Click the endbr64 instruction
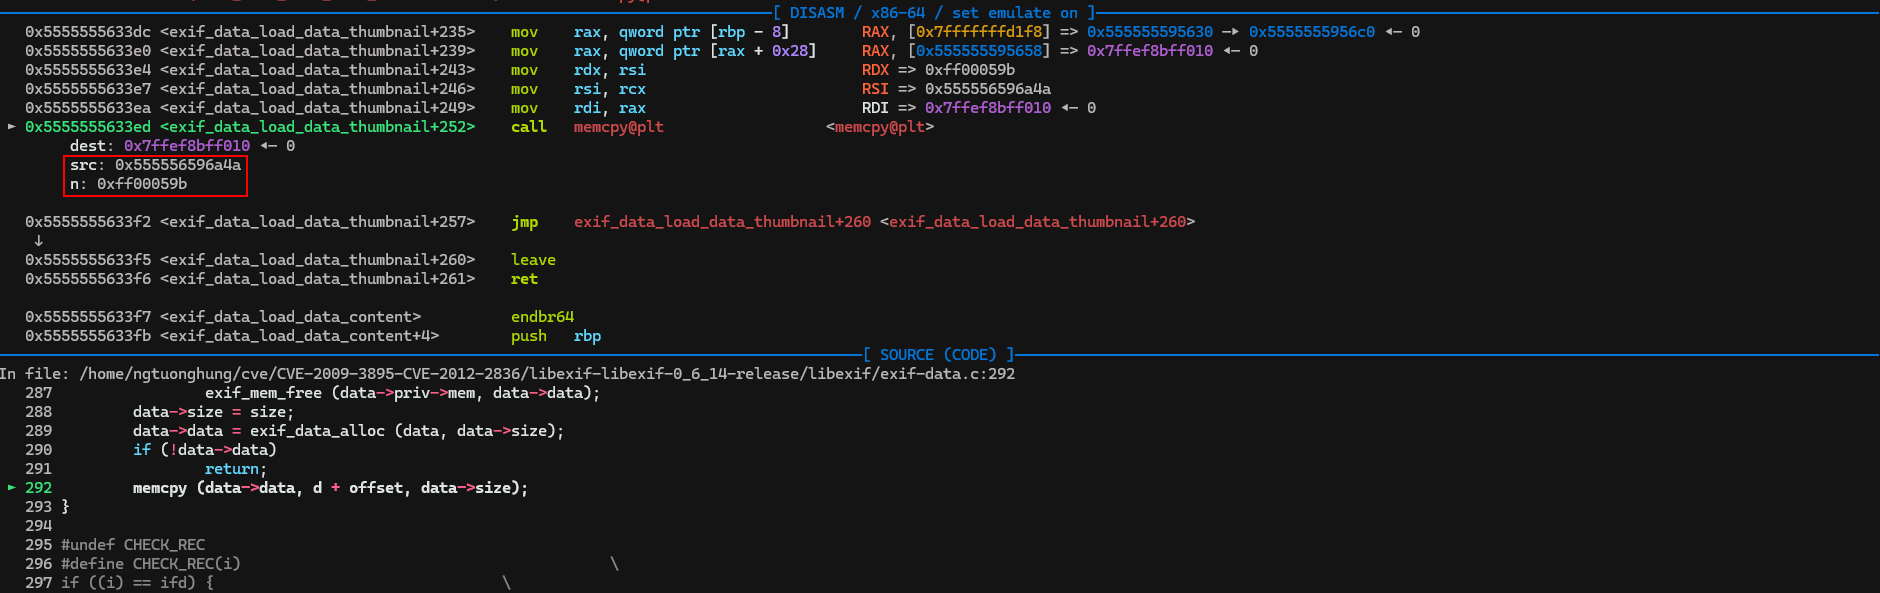Screen dimensions: 1880x593 542,317
